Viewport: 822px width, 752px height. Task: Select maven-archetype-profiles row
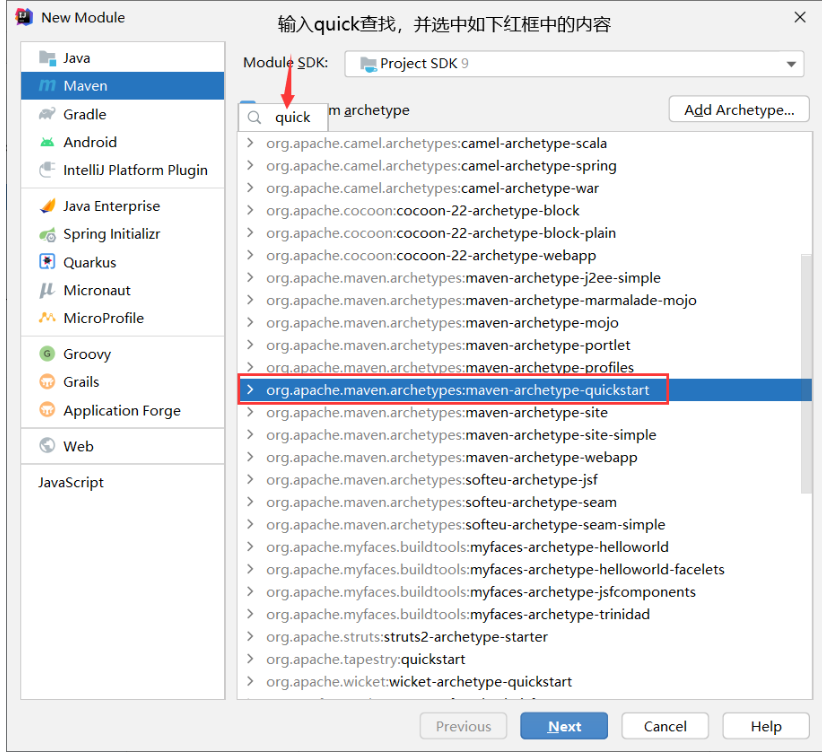524,367
